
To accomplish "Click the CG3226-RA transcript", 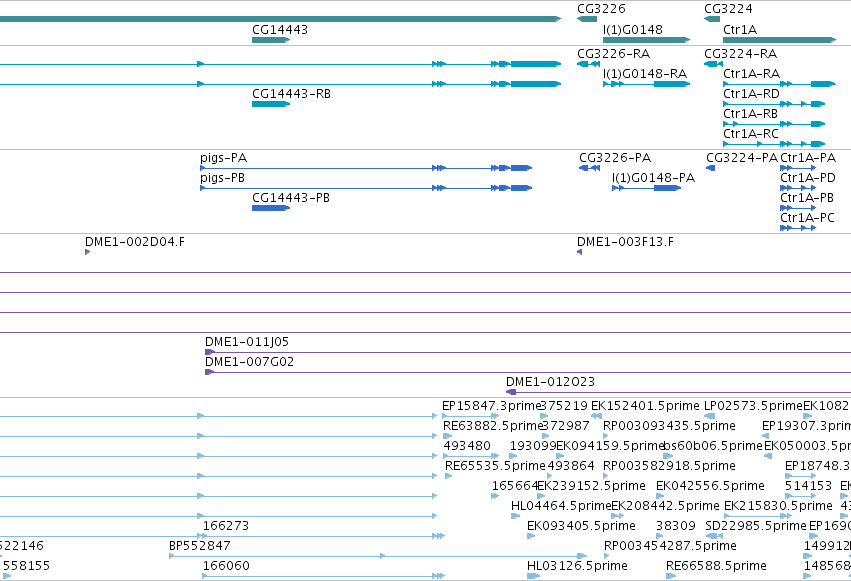I will point(588,64).
